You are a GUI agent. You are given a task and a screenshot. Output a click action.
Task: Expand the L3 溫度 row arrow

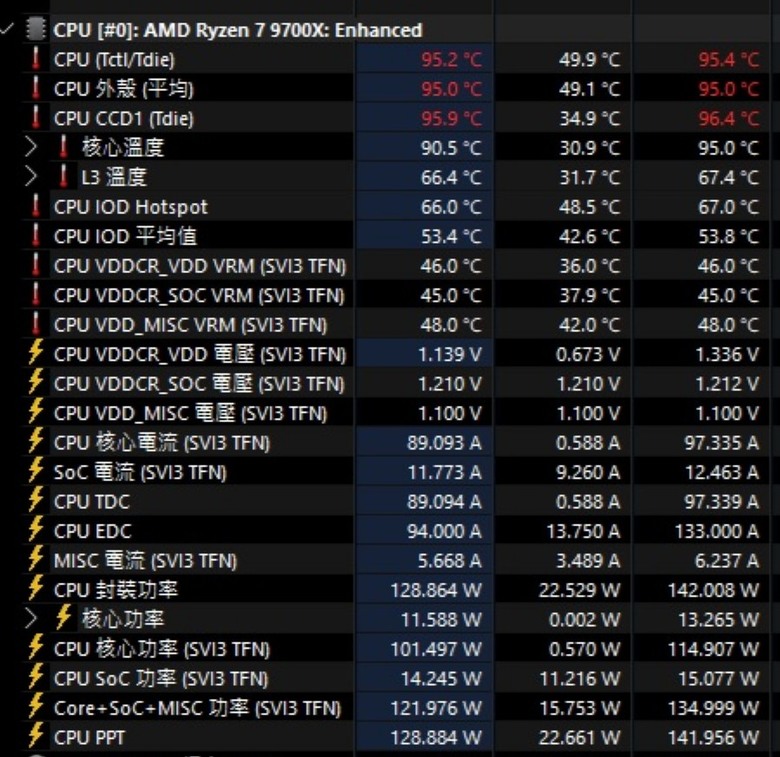coord(31,177)
